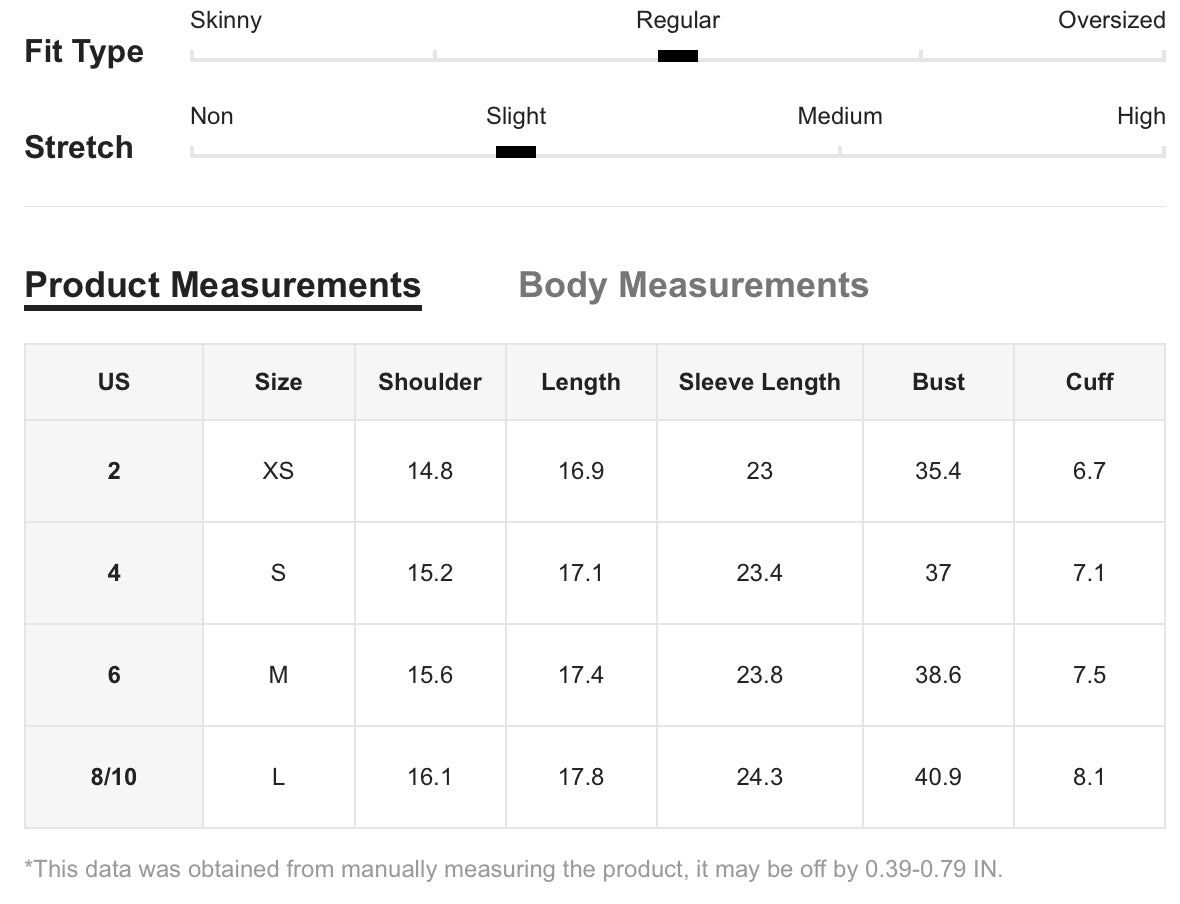Viewport: 1180px width, 904px height.
Task: Click the Skinny fit label
Action: click(x=226, y=20)
